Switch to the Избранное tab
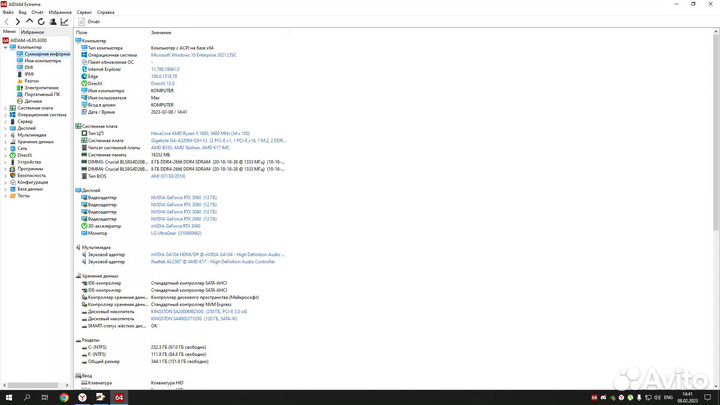Screen dimensions: 720x405 pyautogui.click(x=32, y=32)
